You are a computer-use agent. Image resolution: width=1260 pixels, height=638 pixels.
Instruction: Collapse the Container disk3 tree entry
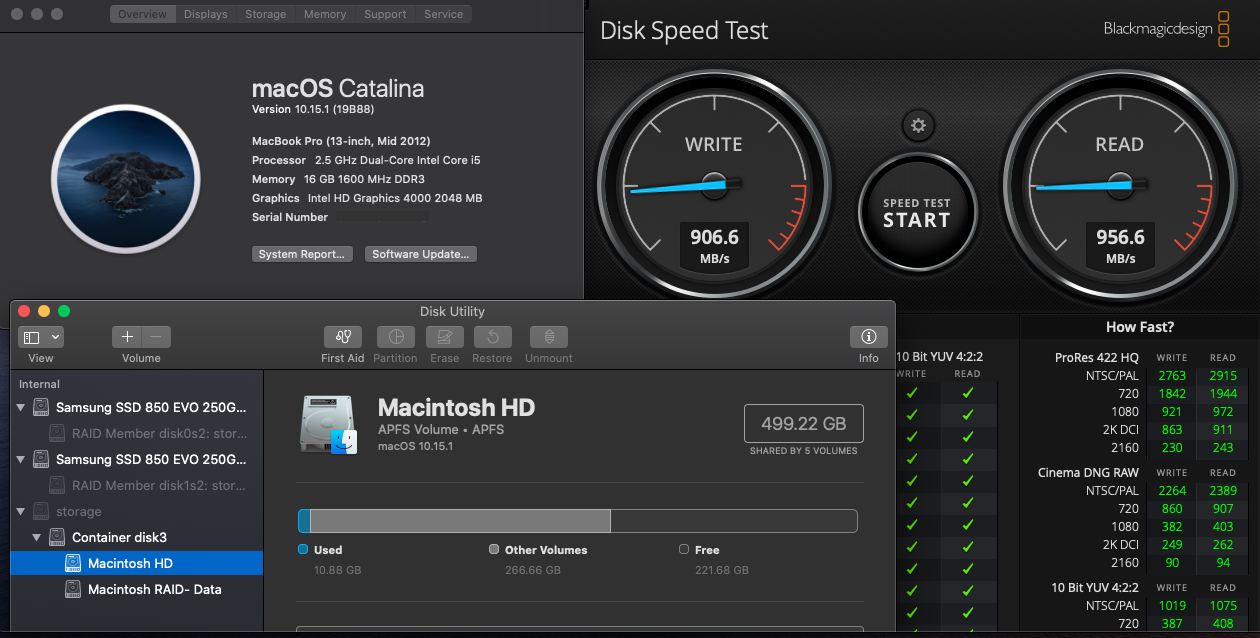click(x=36, y=537)
